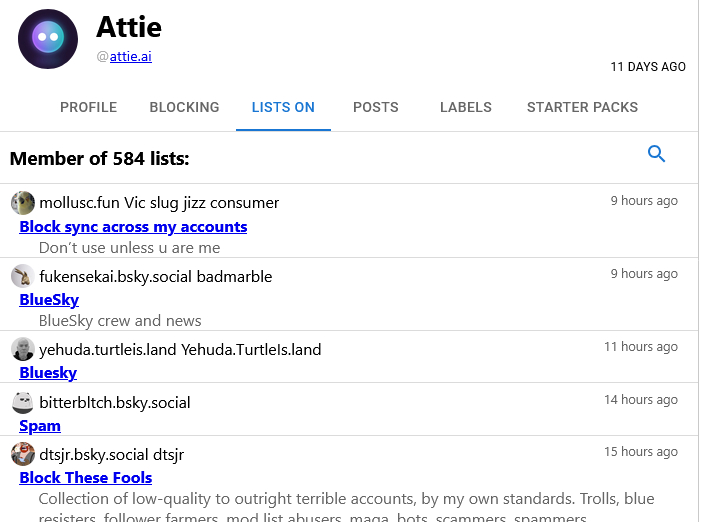Click yehuda.turtleis.land profile avatar
Viewport: 703px width, 522px height.
coord(23,349)
